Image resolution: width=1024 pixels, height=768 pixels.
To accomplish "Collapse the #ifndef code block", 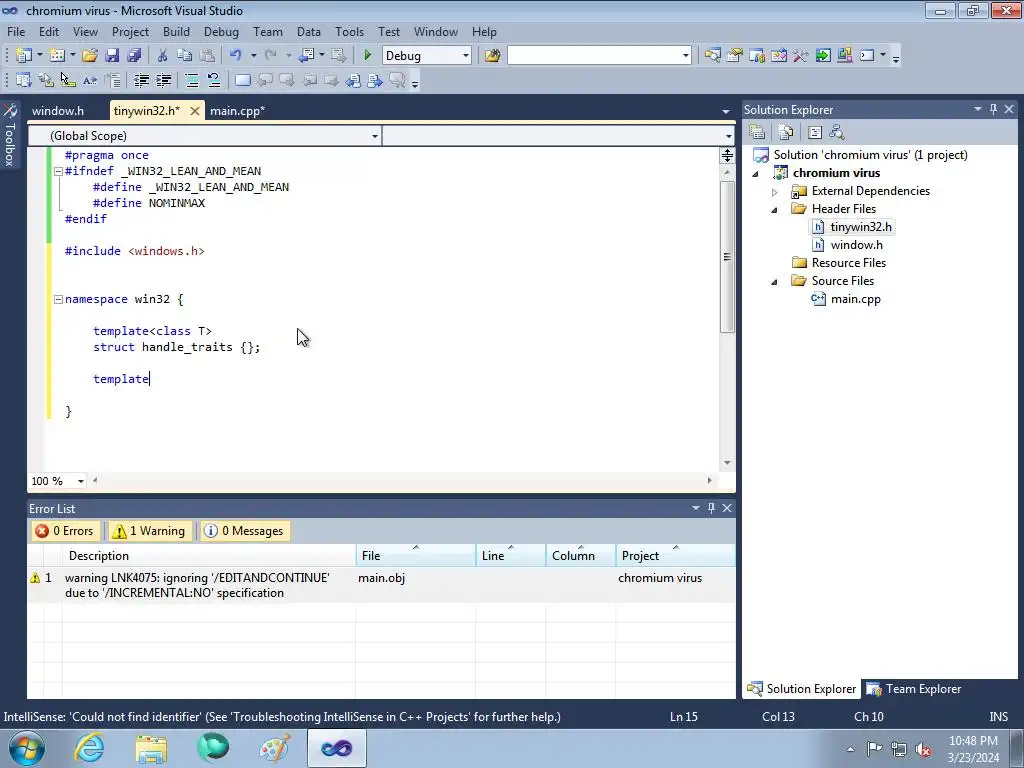I will pos(58,171).
